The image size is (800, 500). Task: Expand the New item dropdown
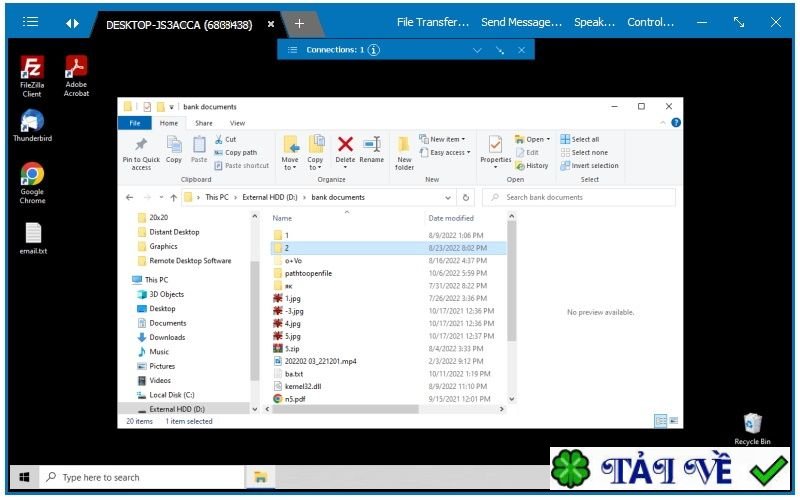click(442, 139)
